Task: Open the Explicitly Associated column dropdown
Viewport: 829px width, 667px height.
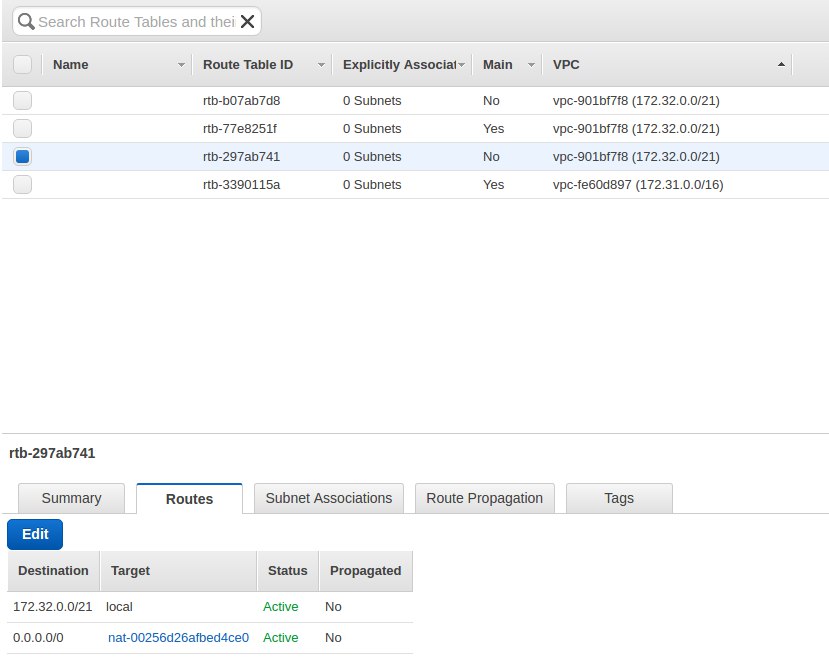Action: pyautogui.click(x=461, y=65)
